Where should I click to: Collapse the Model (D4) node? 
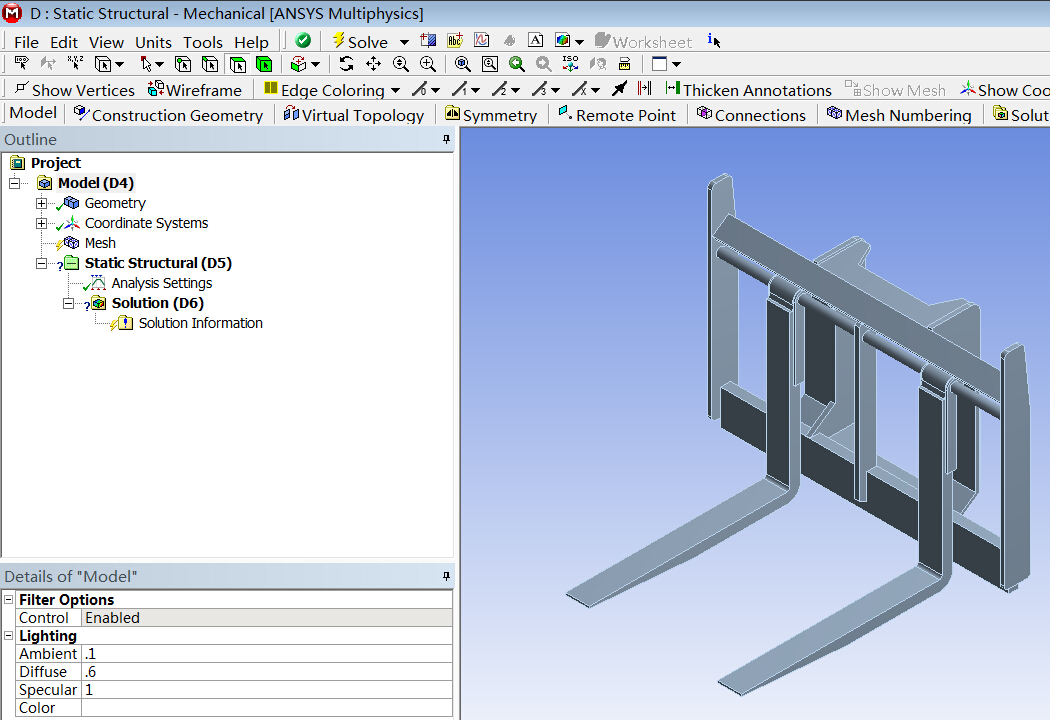tap(15, 183)
